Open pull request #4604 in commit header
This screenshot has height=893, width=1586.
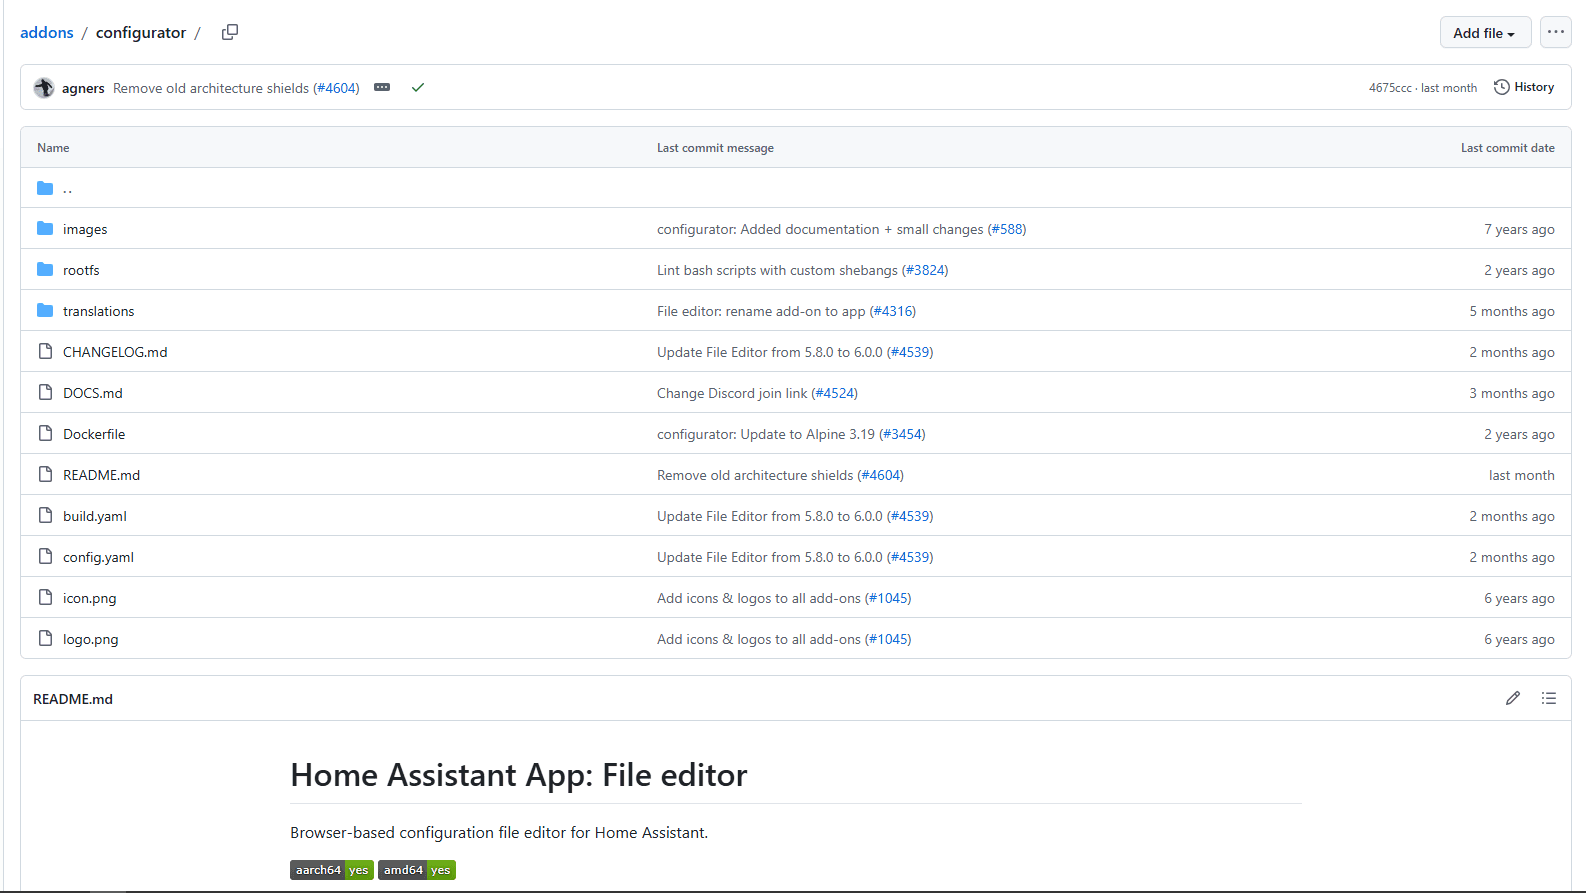pos(338,88)
